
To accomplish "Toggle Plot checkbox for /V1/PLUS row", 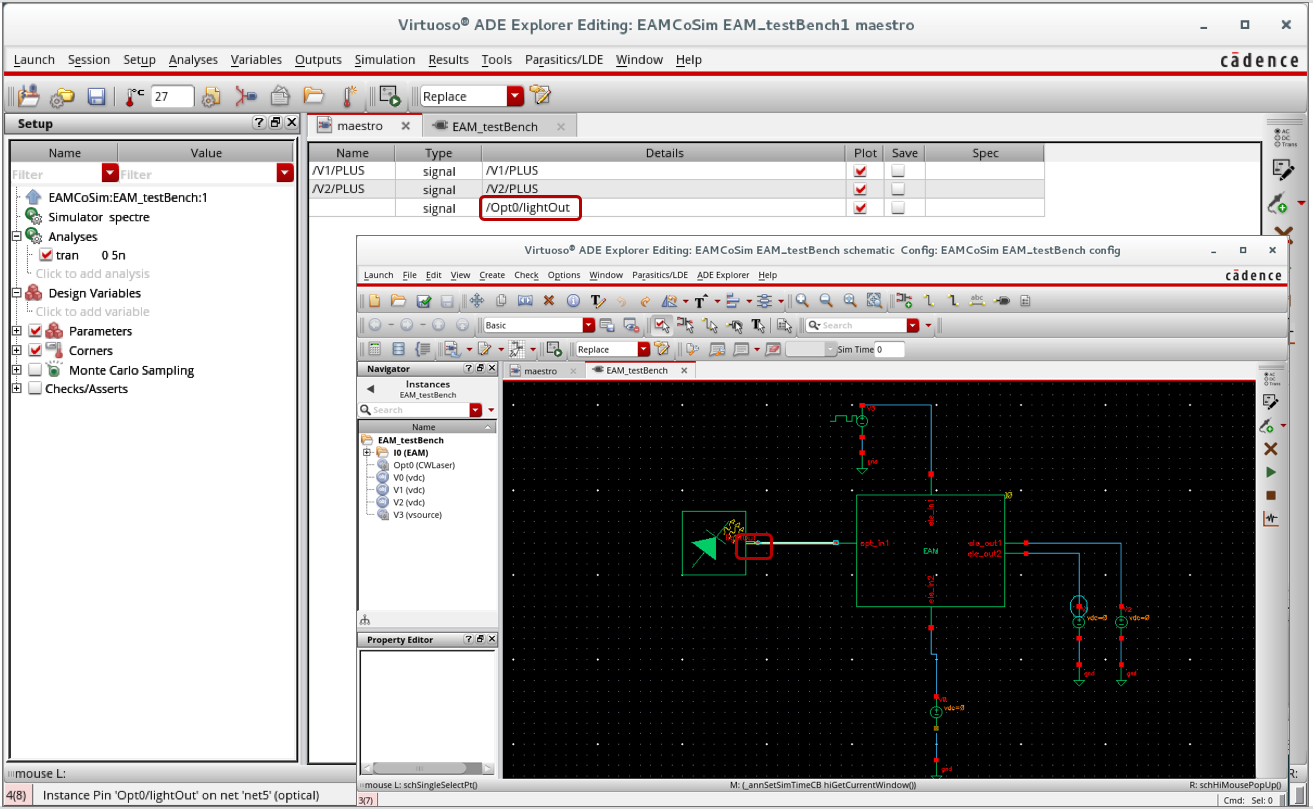I will point(860,171).
